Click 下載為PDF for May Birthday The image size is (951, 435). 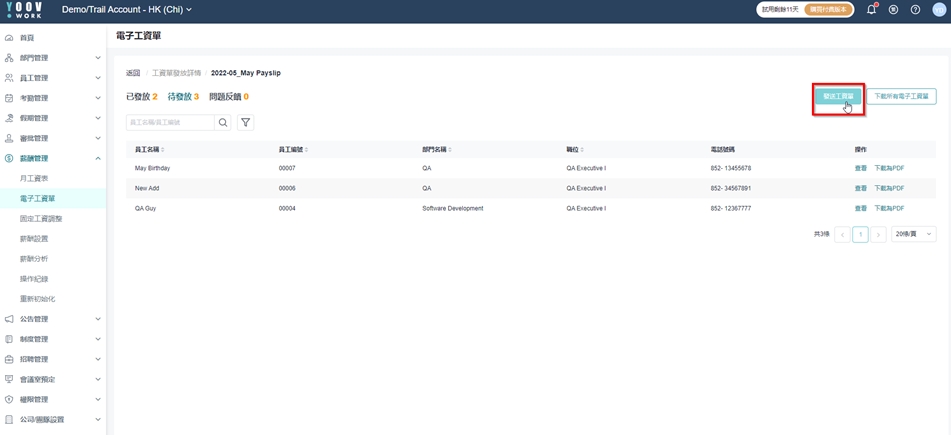(x=889, y=168)
